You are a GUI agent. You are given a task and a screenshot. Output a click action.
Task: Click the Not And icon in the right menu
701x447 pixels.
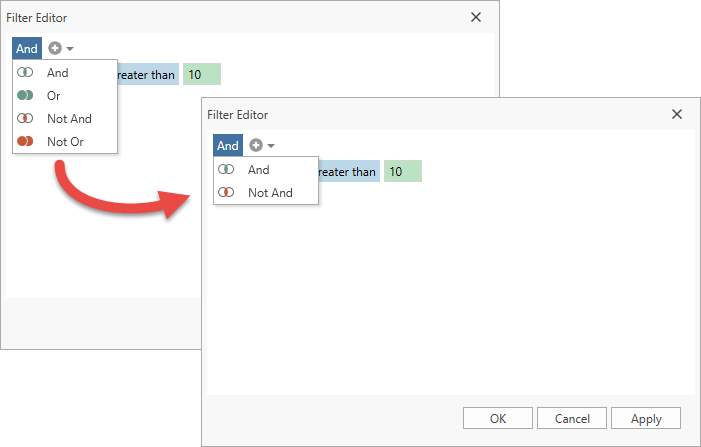pos(227,193)
